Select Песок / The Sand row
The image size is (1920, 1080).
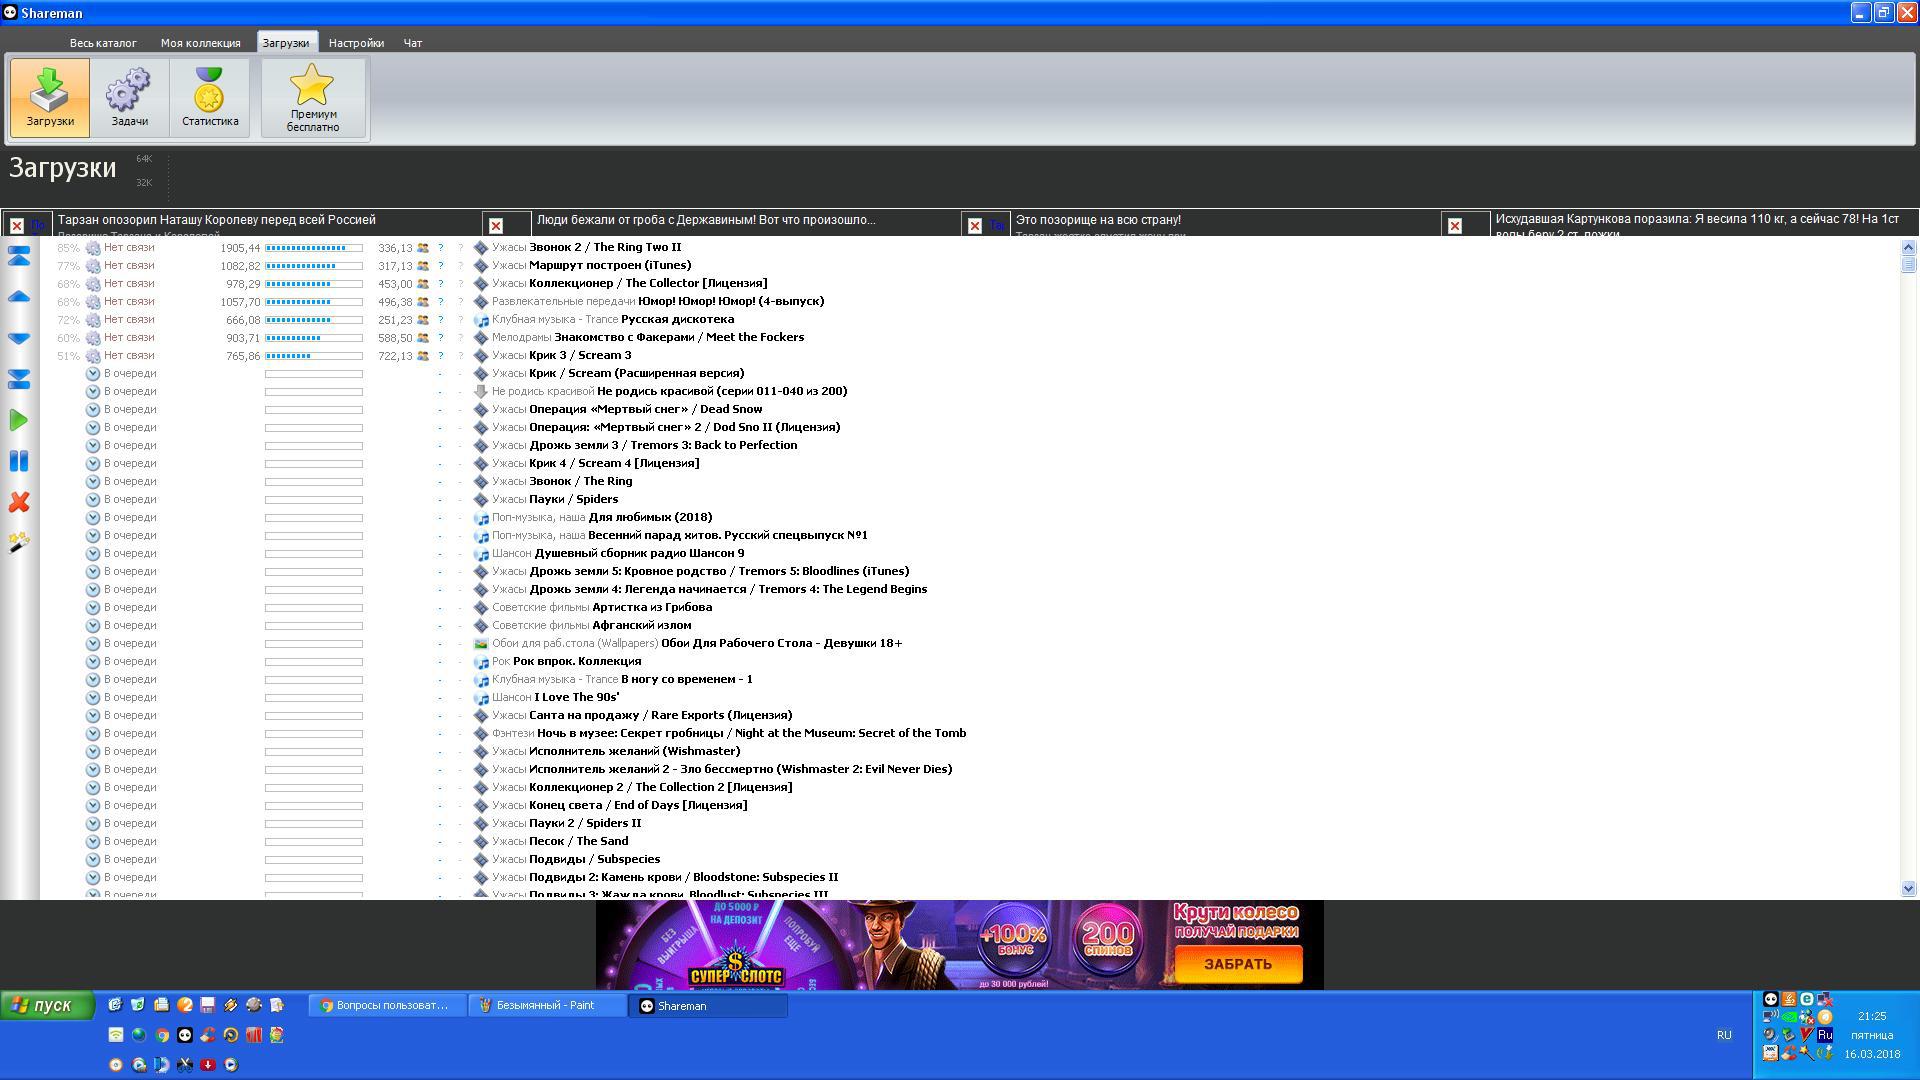(579, 841)
